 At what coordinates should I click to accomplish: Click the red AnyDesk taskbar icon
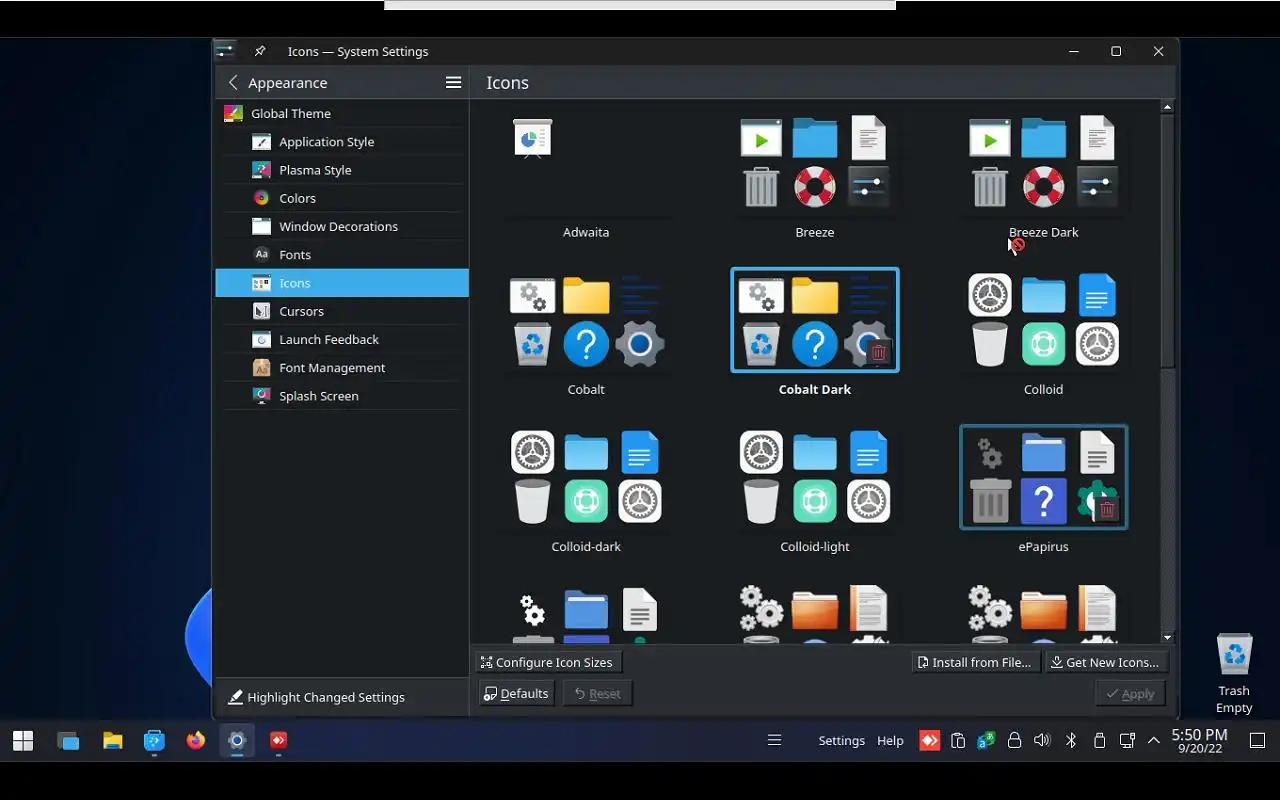coord(279,741)
